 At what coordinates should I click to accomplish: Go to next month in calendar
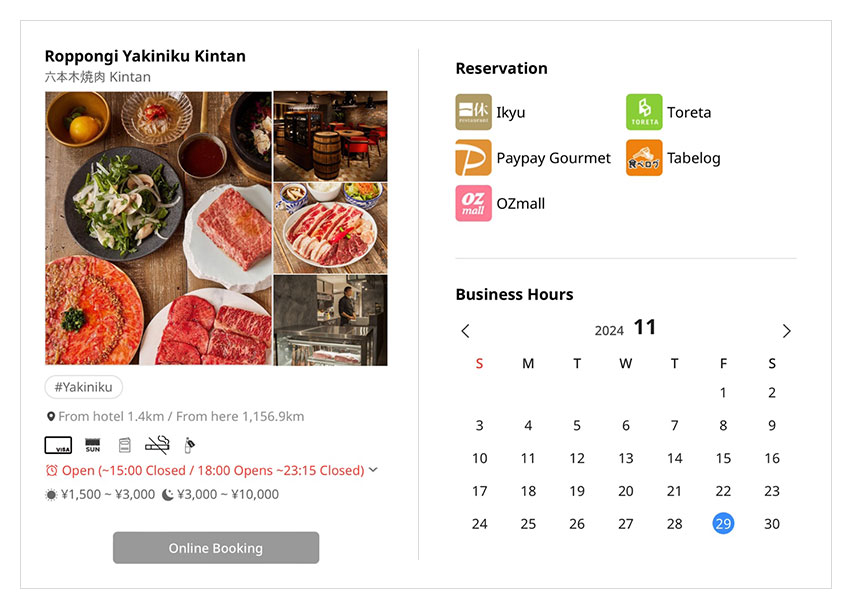(x=786, y=331)
